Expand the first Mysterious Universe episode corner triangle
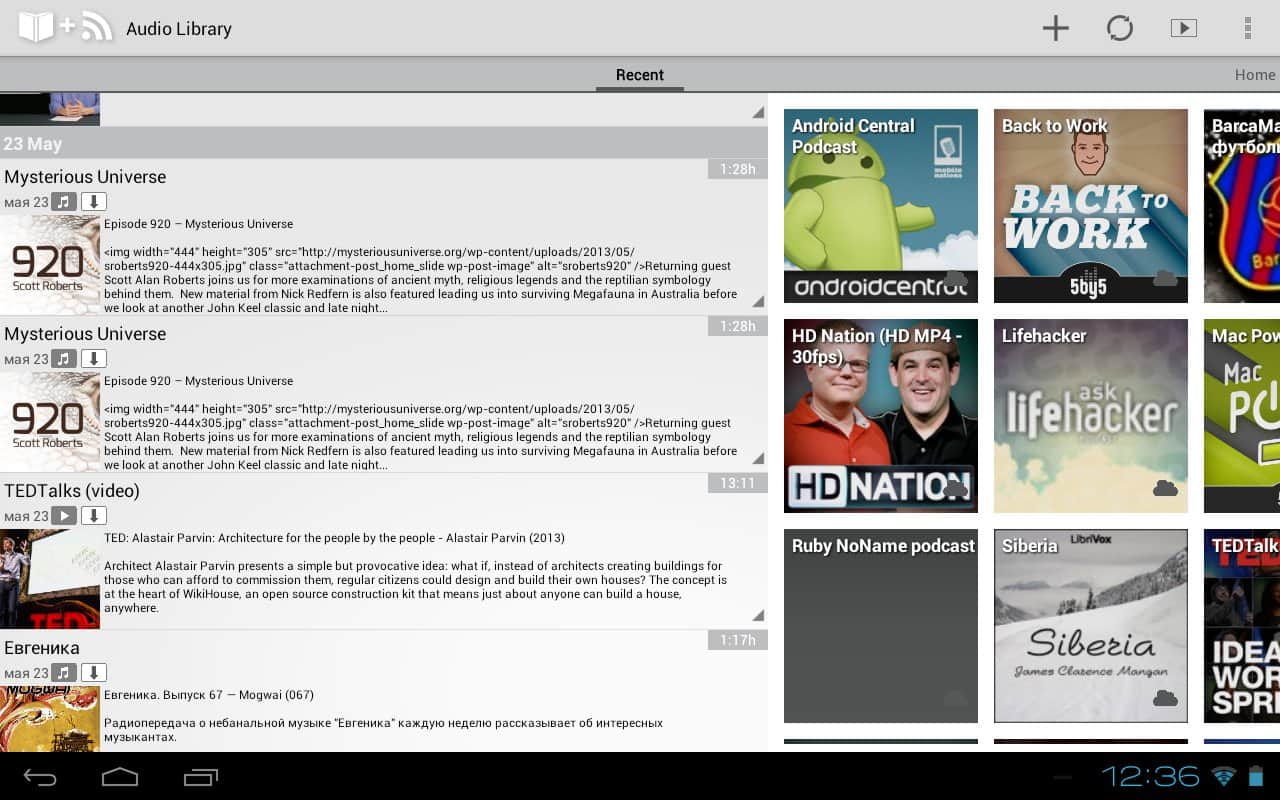Image resolution: width=1280 pixels, height=800 pixels. [757, 301]
